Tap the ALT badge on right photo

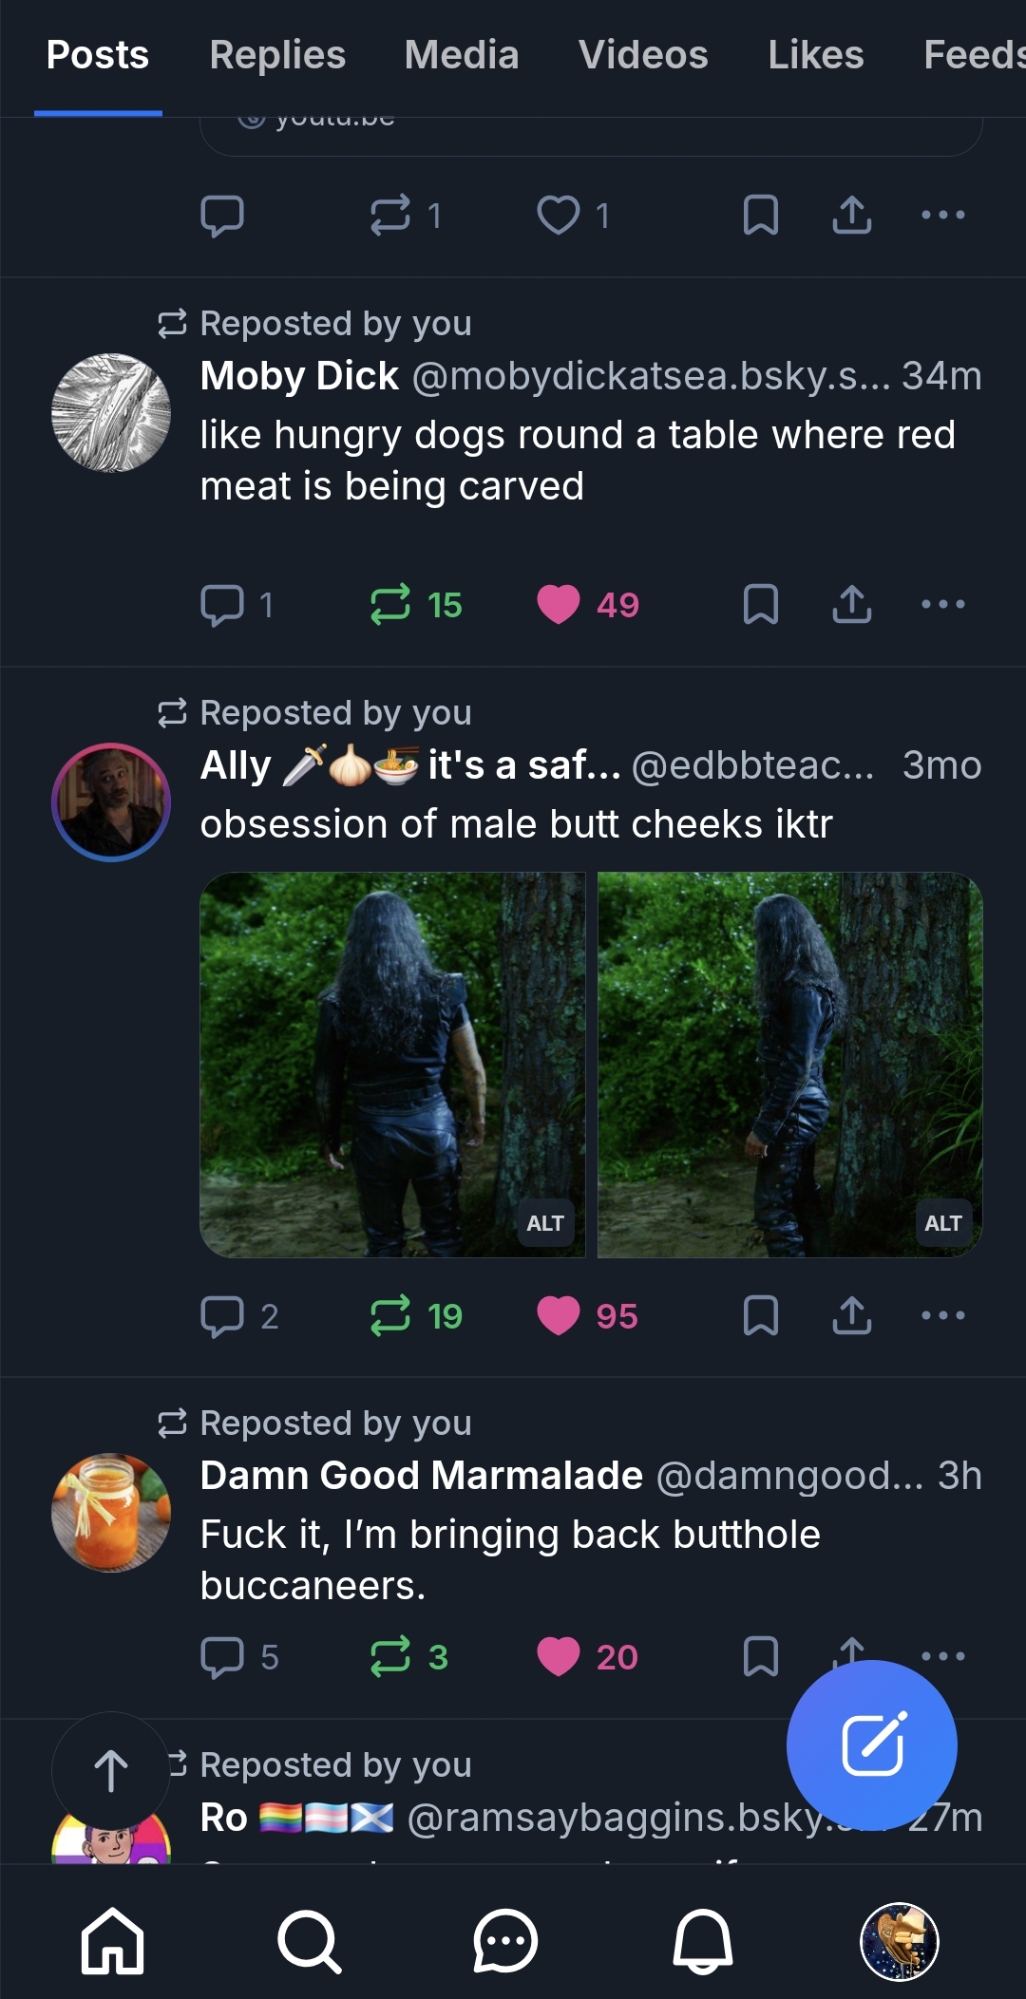tap(943, 1223)
